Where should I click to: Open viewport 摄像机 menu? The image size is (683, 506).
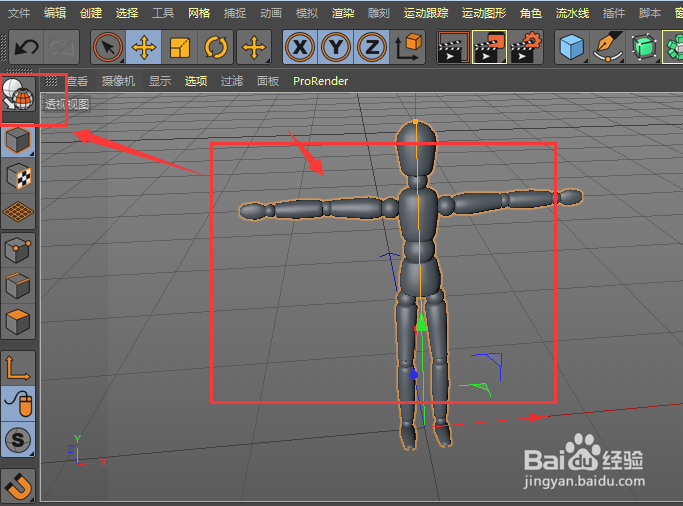point(118,81)
